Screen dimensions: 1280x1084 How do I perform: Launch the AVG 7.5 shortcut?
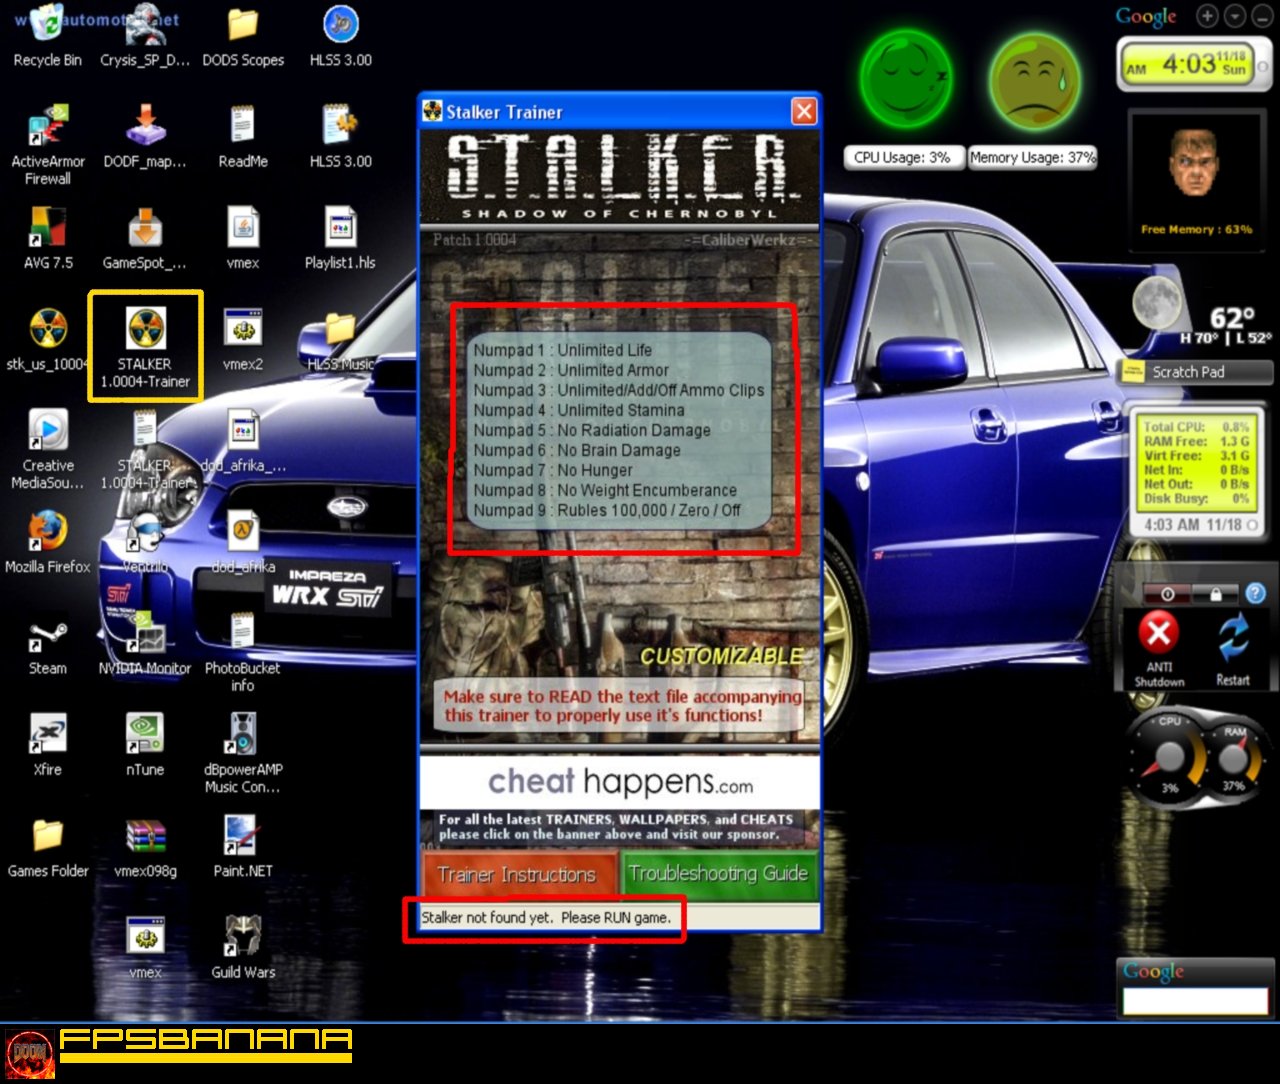(x=47, y=240)
